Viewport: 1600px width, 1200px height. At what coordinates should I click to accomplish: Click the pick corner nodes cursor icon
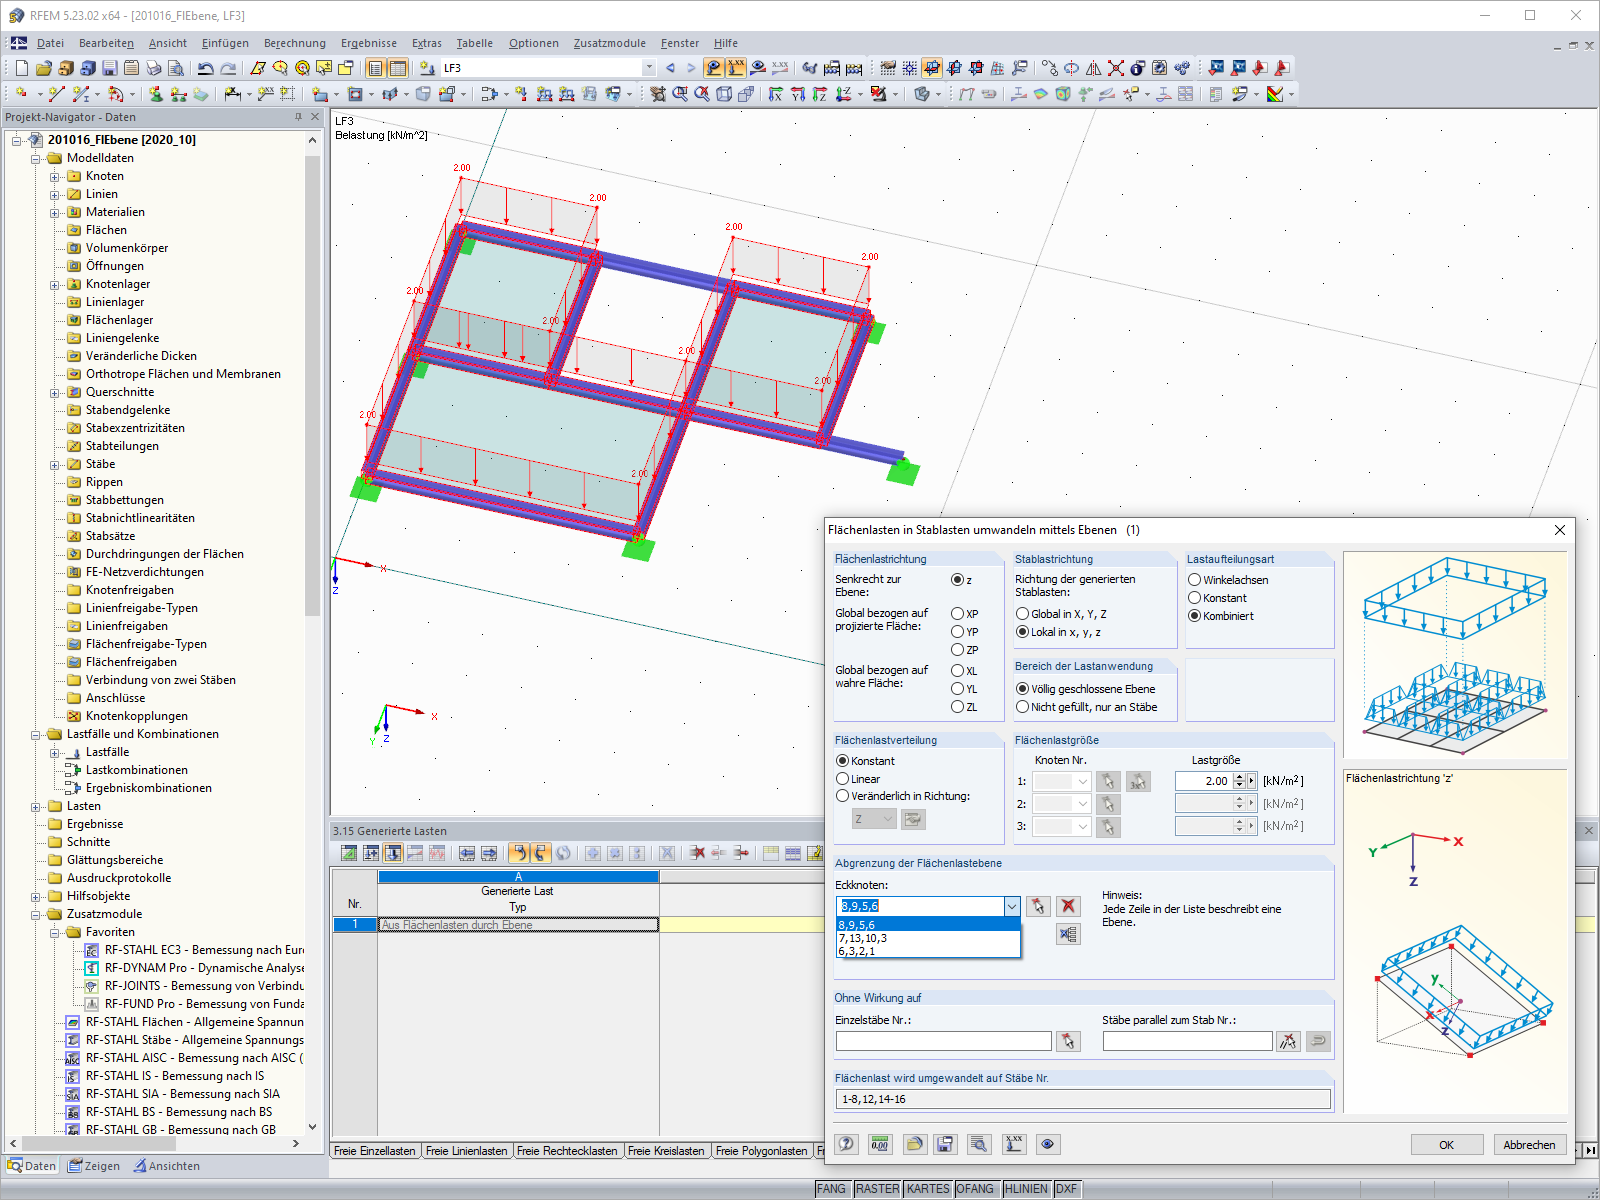point(1038,906)
